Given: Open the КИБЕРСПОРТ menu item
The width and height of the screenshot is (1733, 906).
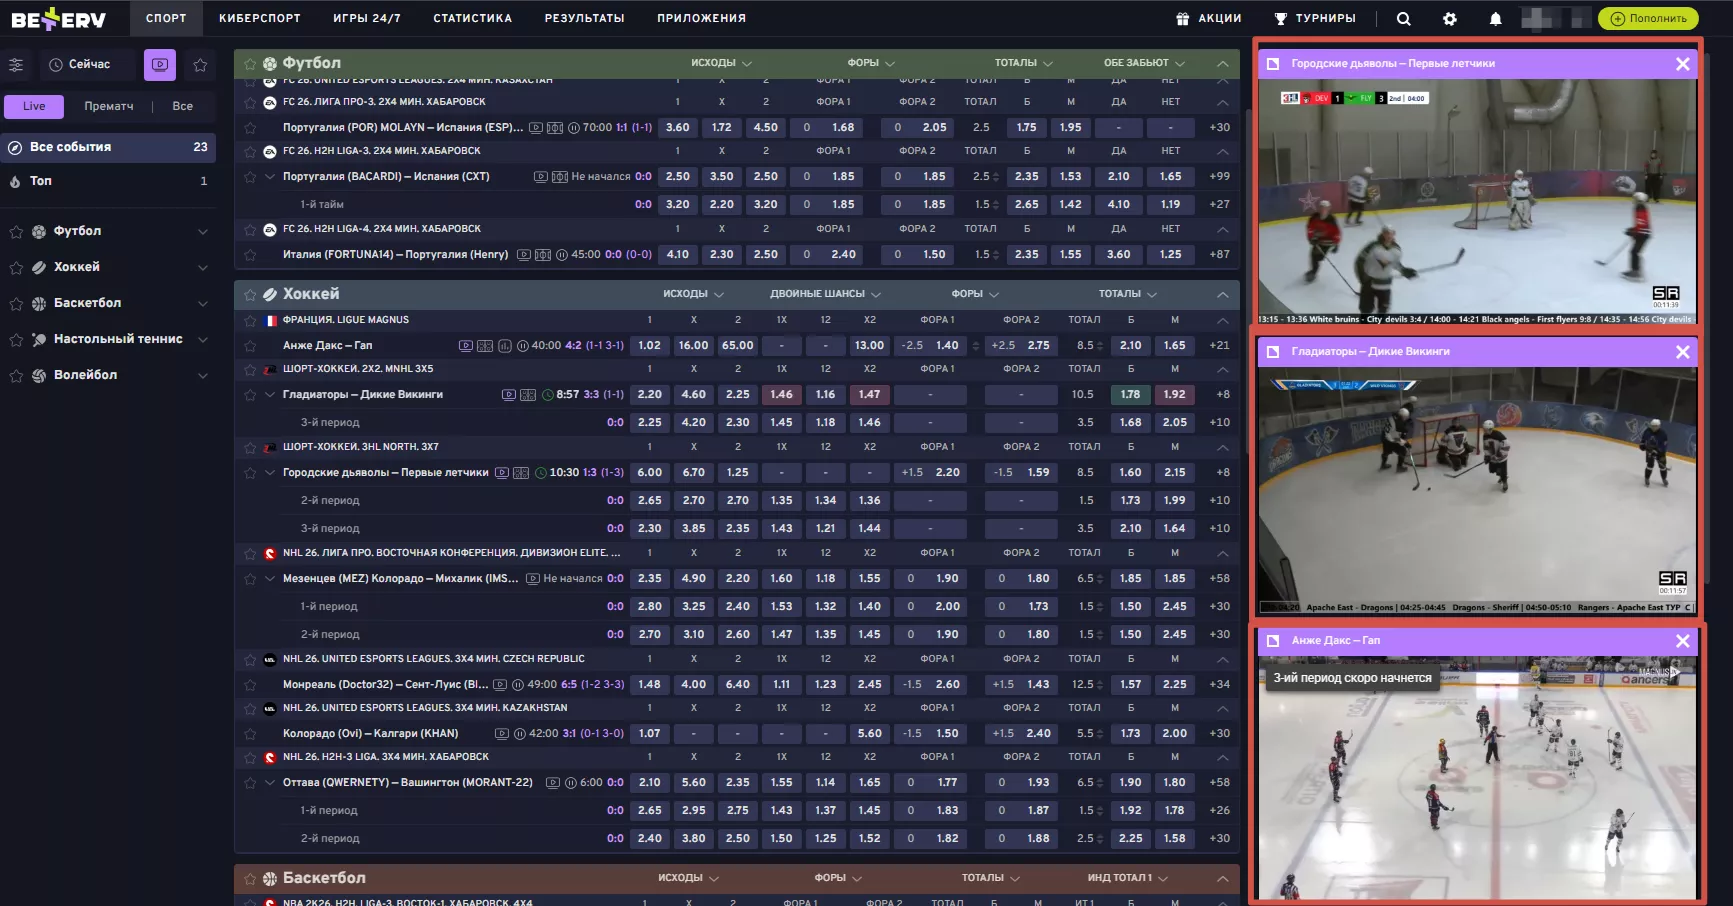Looking at the screenshot, I should [x=259, y=18].
